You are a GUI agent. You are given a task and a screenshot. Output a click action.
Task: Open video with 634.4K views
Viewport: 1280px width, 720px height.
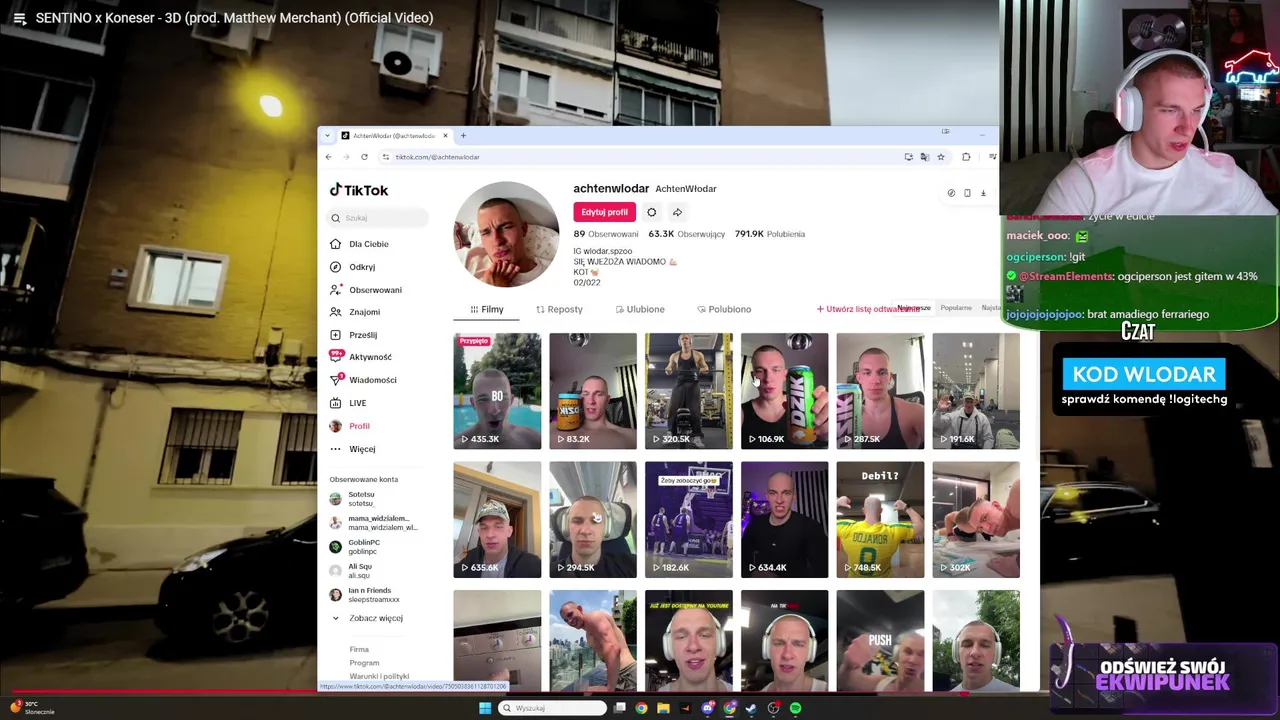(x=785, y=519)
